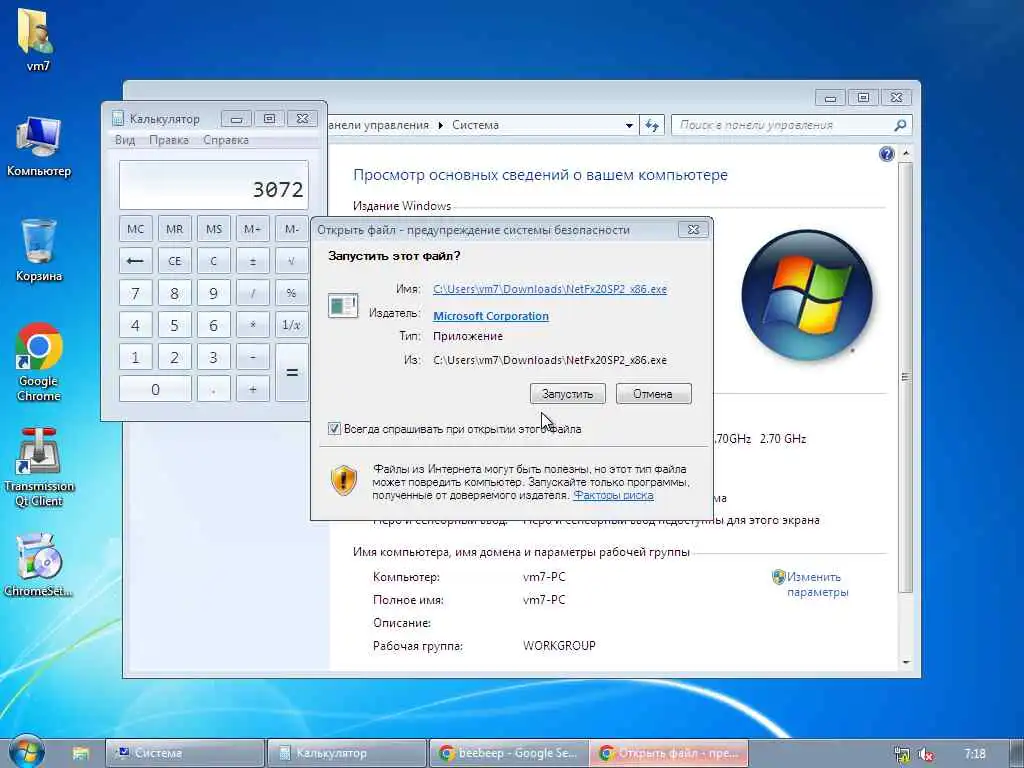Switch to Система taskbar button

[185, 753]
